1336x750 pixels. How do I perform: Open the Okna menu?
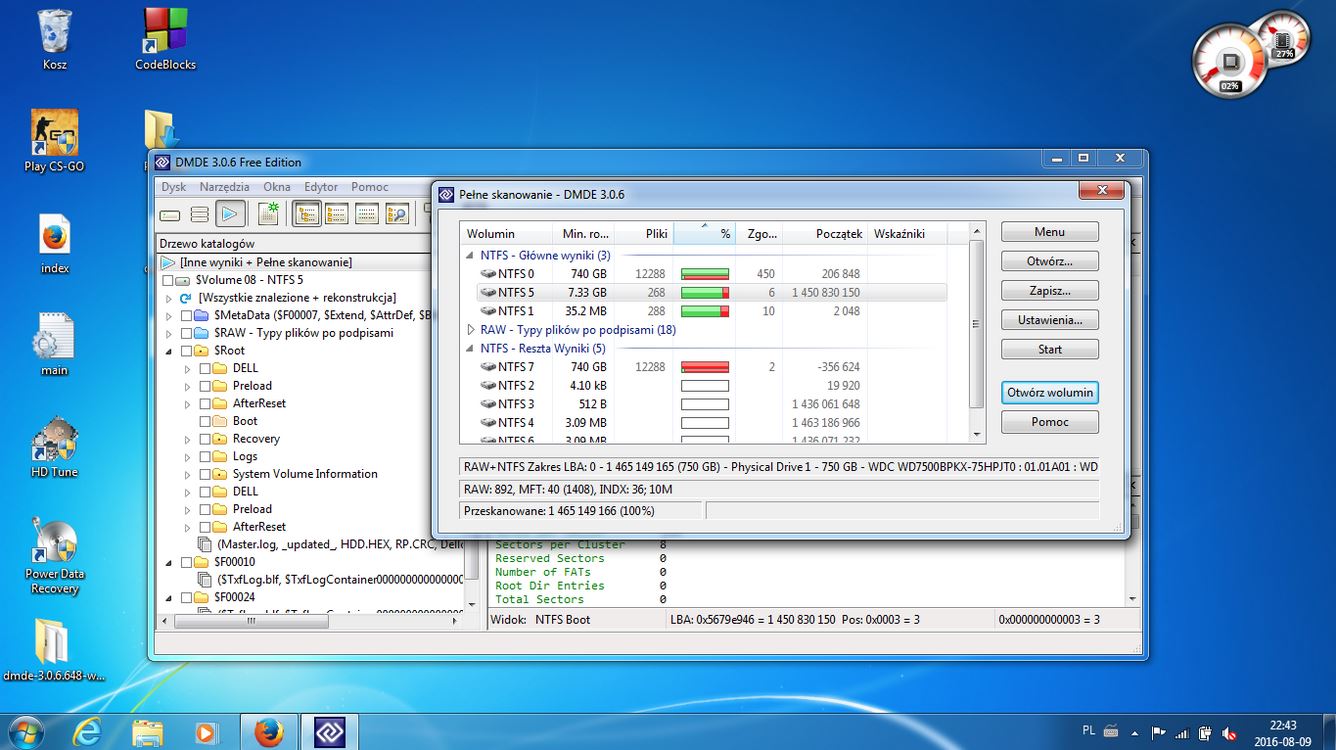(277, 187)
